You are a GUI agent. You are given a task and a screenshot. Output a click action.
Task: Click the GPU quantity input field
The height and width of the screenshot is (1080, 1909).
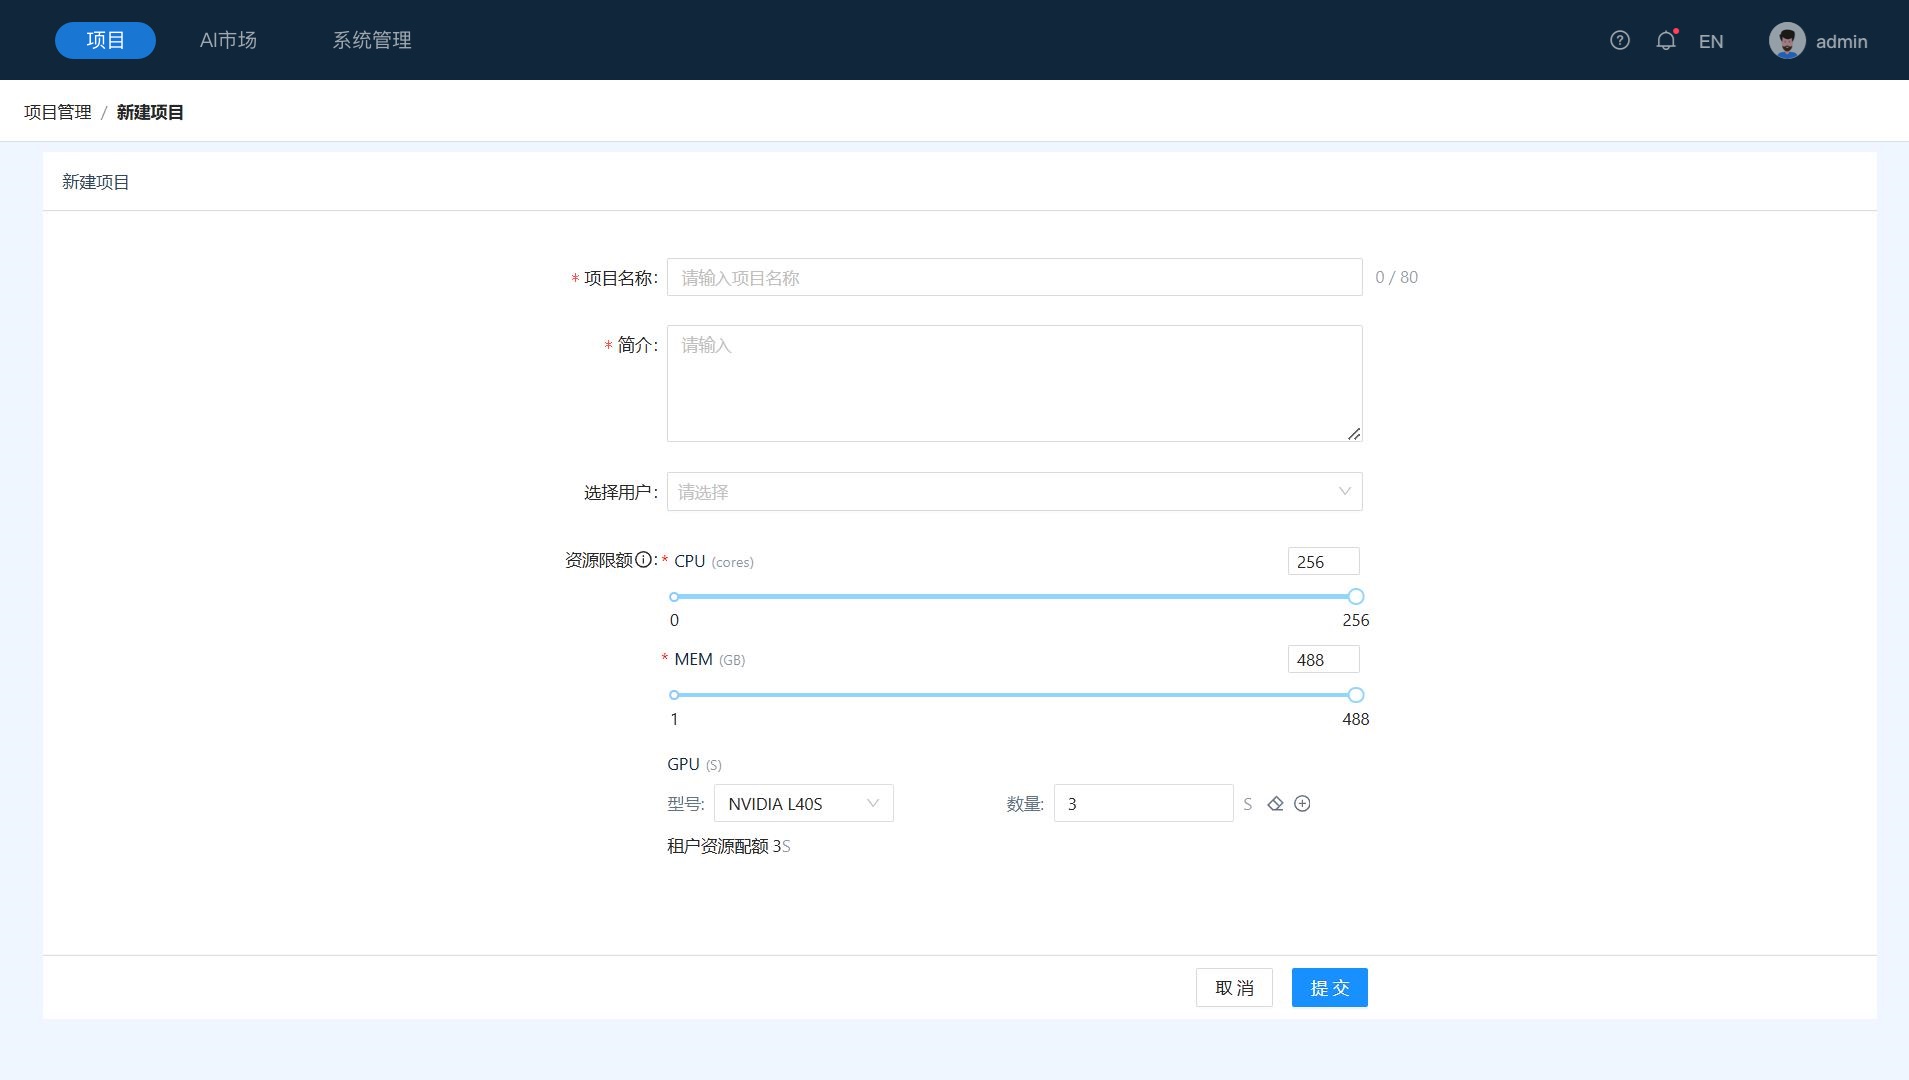pyautogui.click(x=1142, y=804)
